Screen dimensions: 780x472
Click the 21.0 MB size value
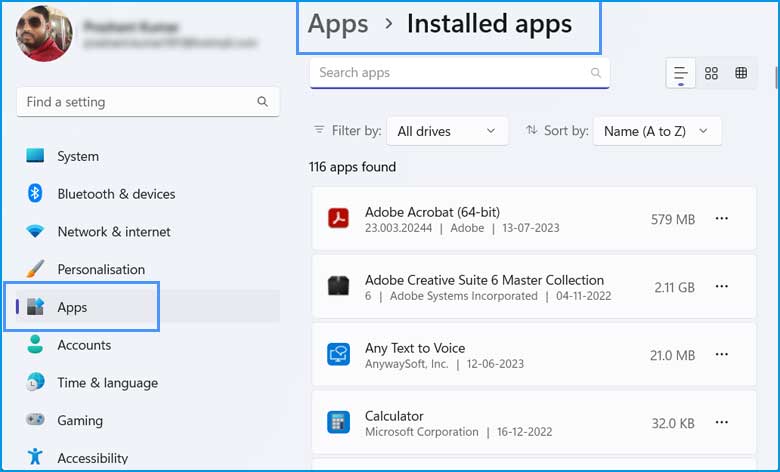coord(672,356)
